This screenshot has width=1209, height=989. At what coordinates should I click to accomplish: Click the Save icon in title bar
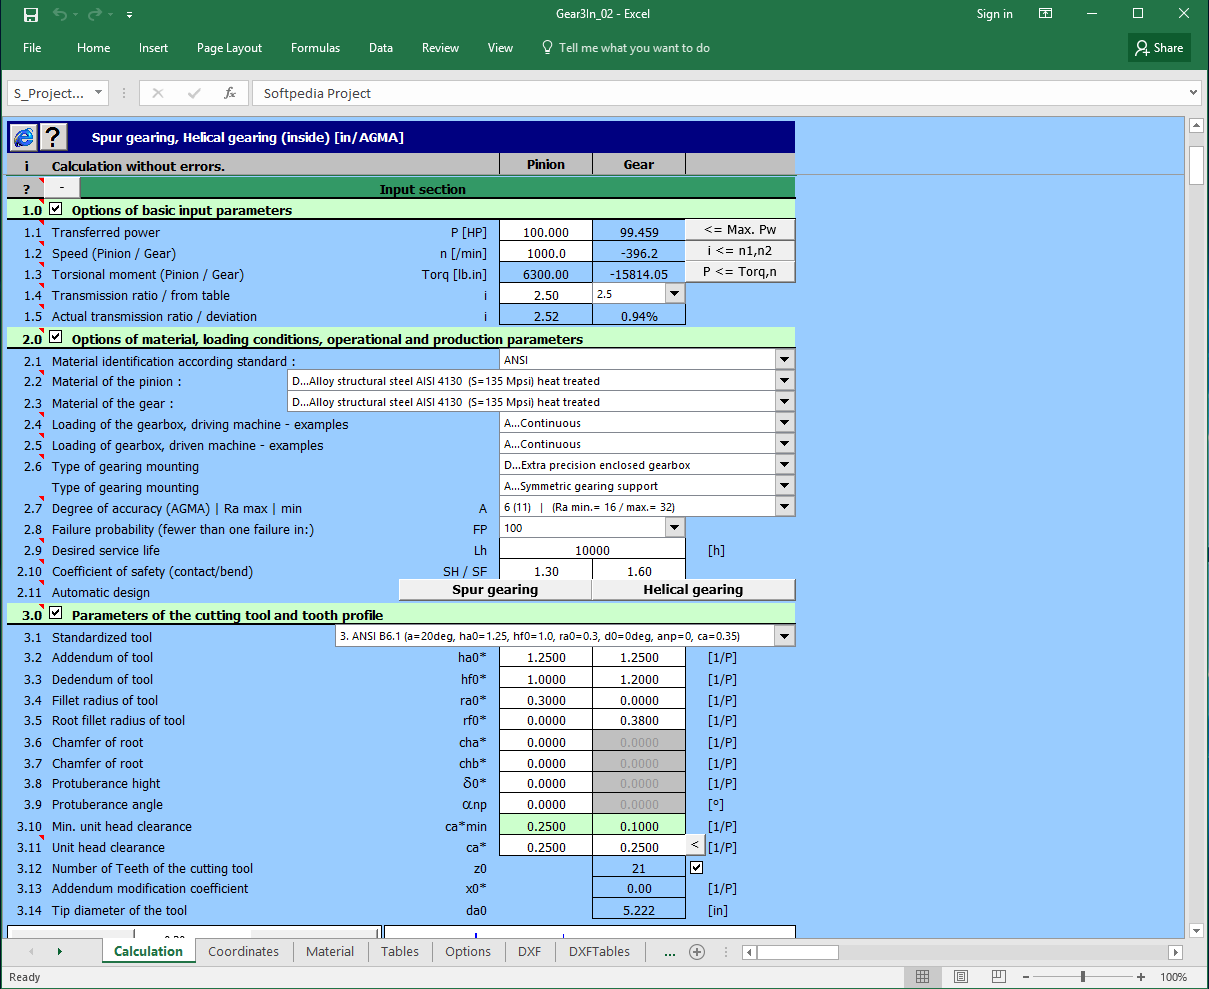pos(31,15)
